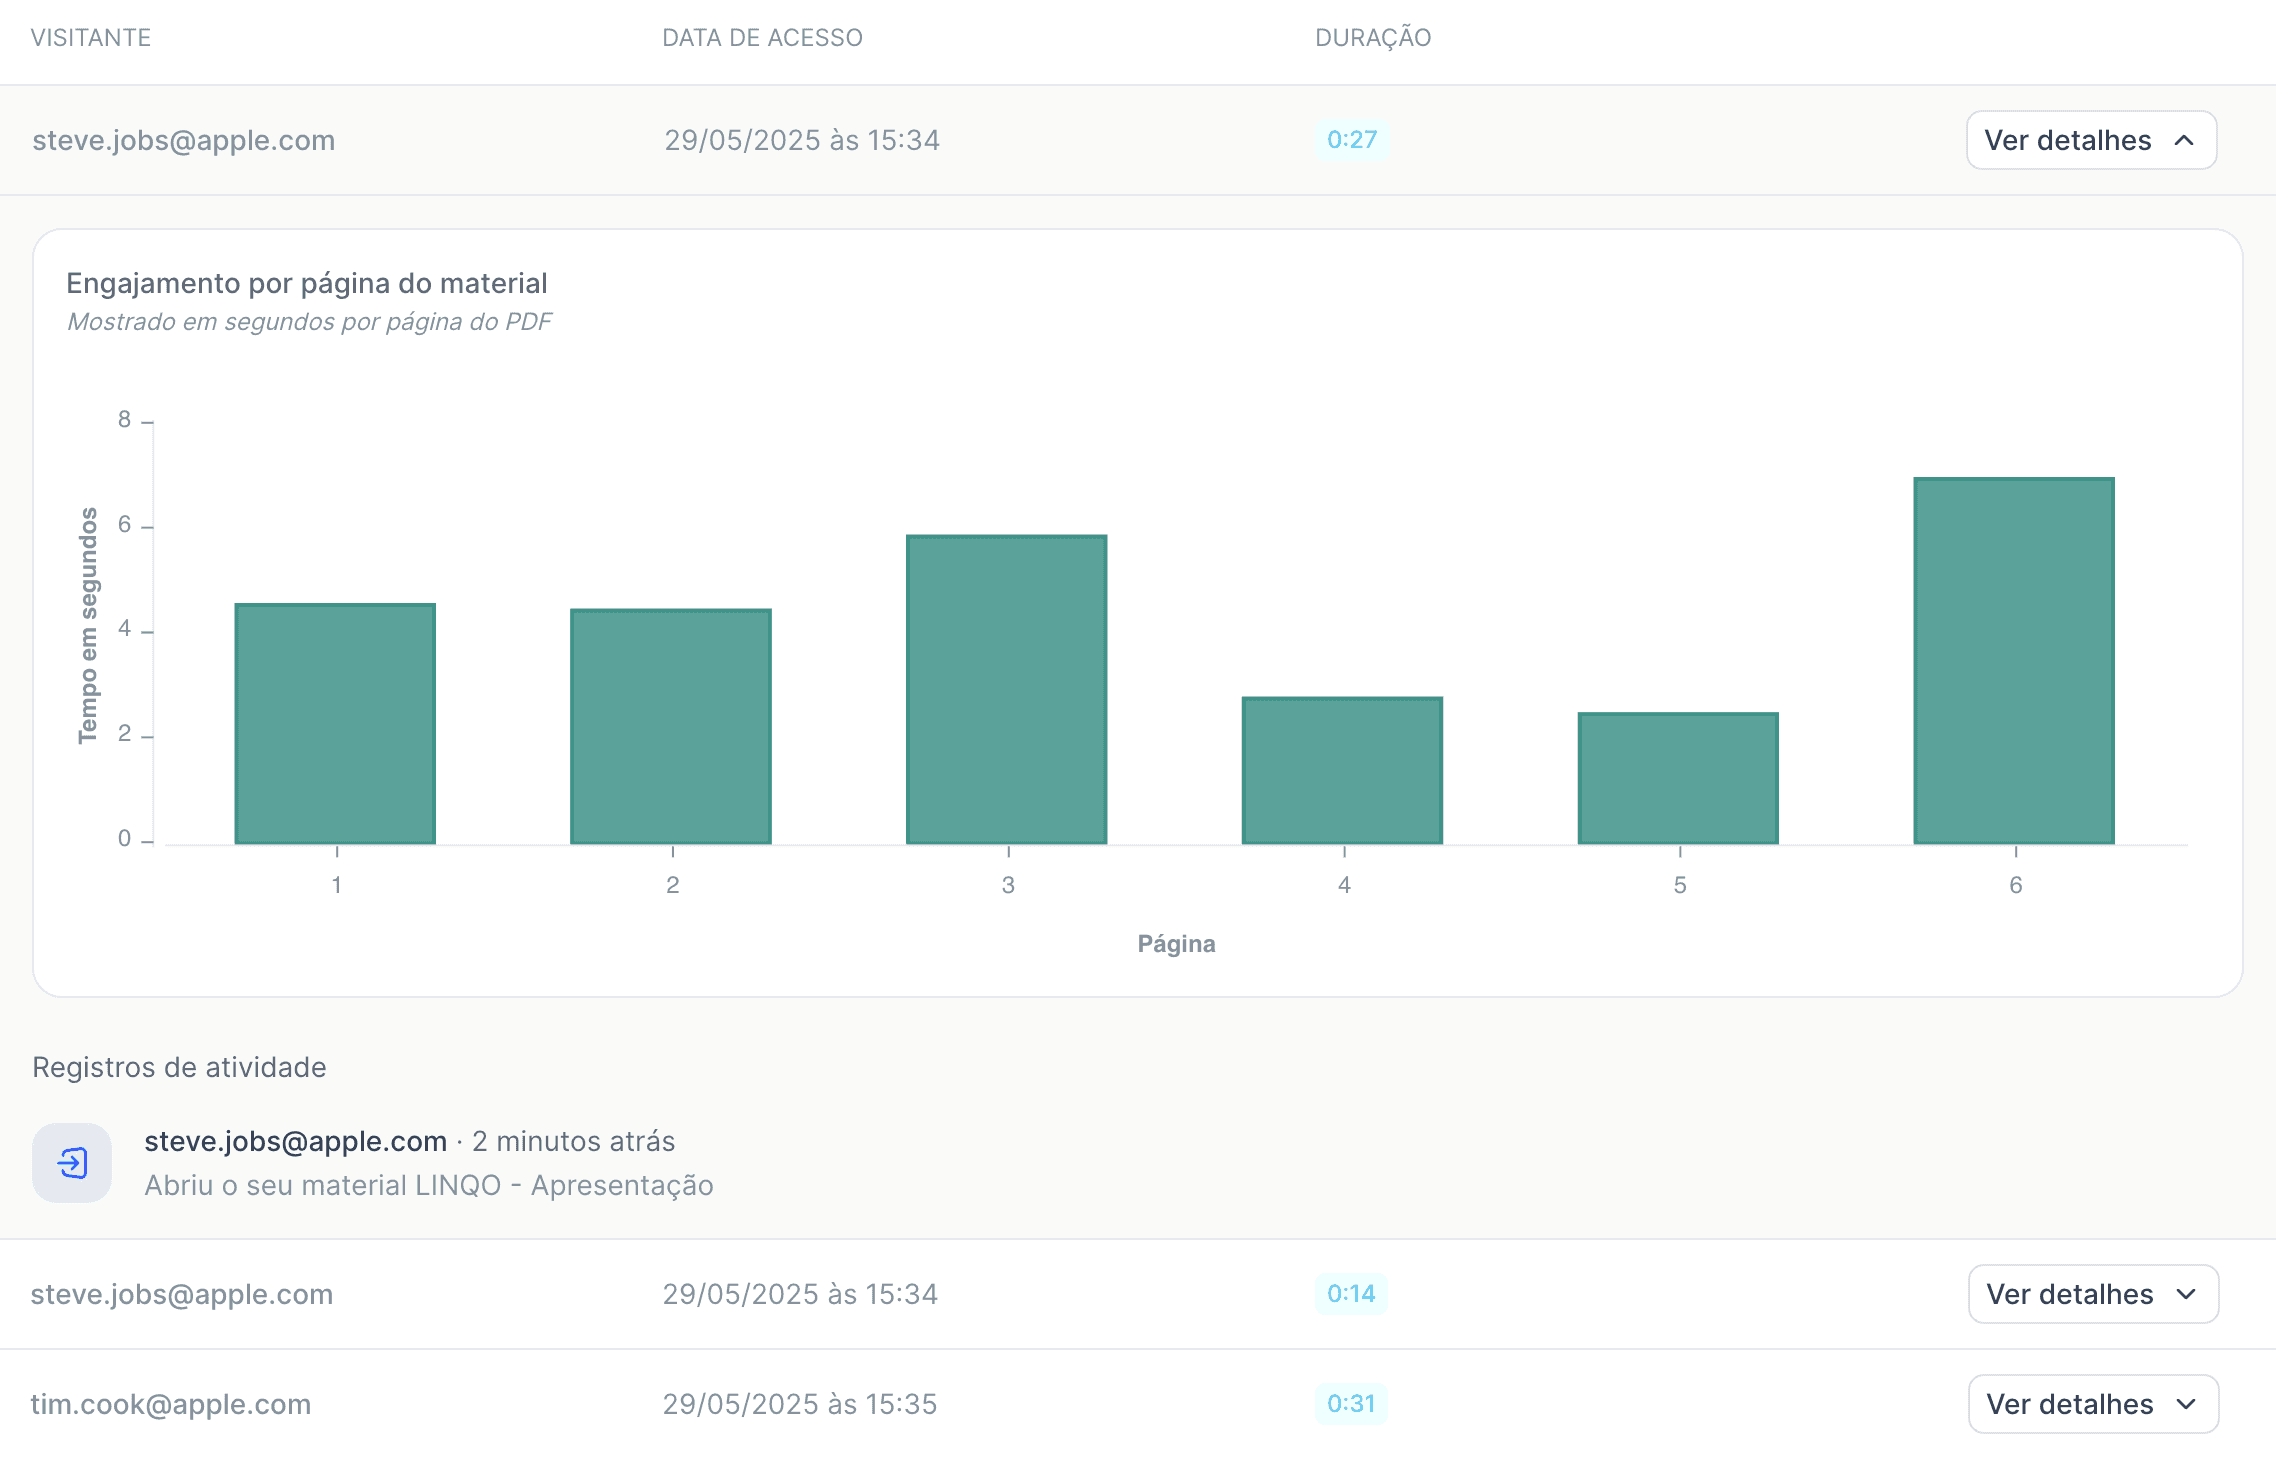Click the page 2 bar in the chart

click(671, 727)
